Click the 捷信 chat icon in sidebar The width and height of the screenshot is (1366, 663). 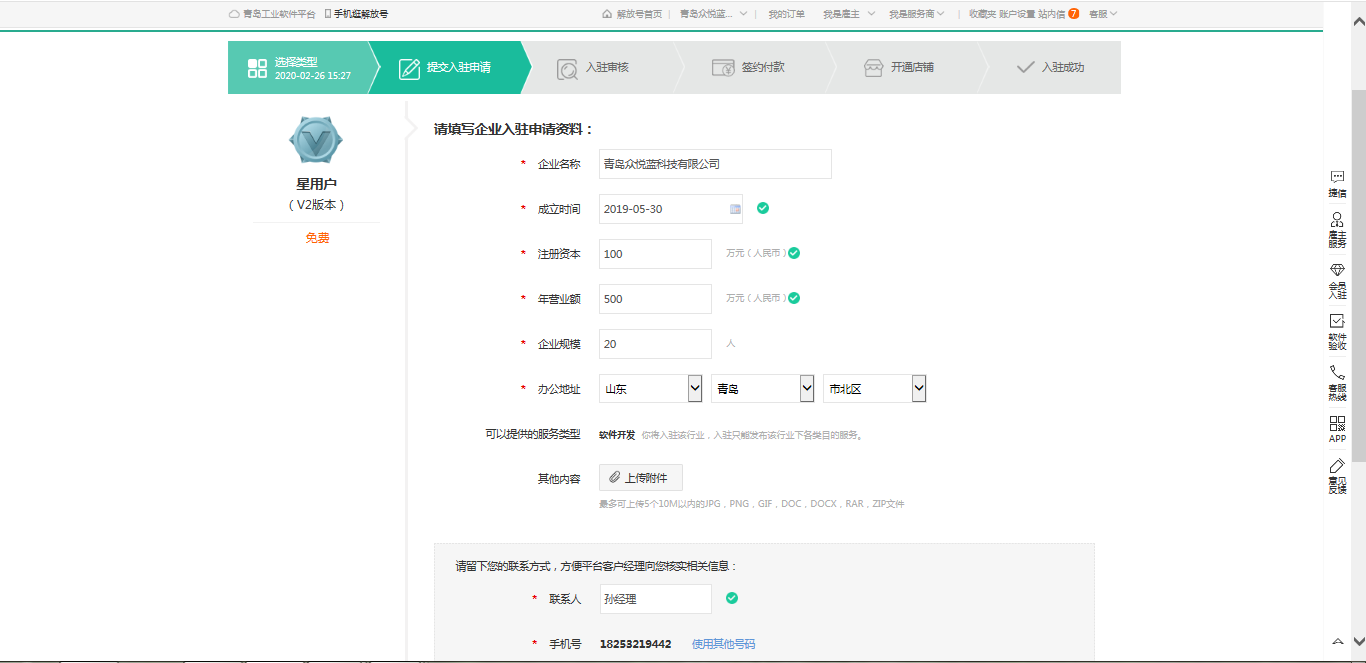tap(1337, 178)
